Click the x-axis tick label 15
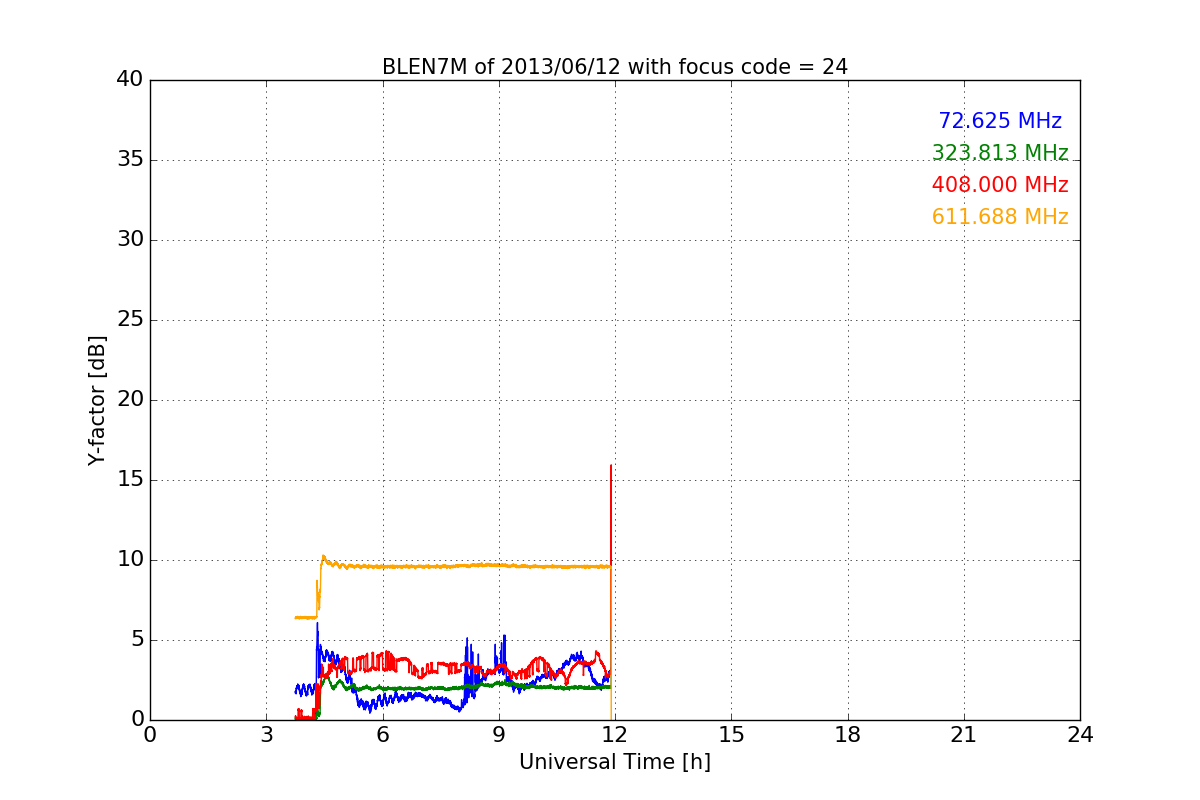 point(731,734)
